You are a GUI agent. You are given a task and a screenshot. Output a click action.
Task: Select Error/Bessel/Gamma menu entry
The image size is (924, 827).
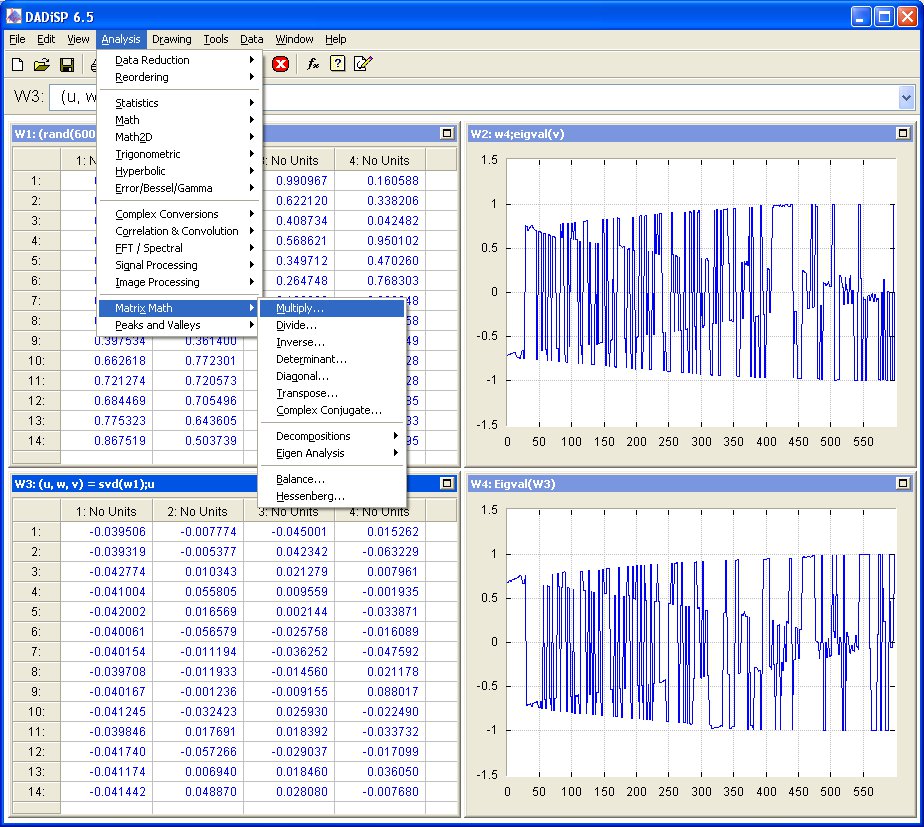[179, 189]
